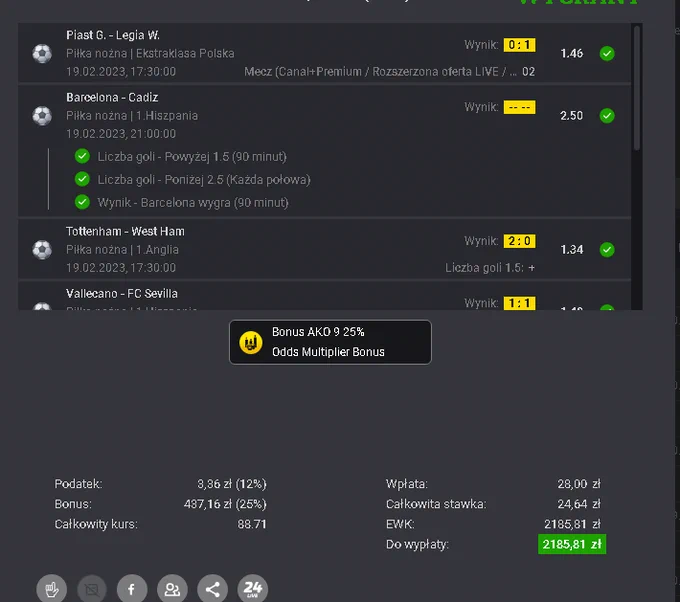Click the EWK value 2185,81 zł
This screenshot has height=602, width=680.
(572, 524)
